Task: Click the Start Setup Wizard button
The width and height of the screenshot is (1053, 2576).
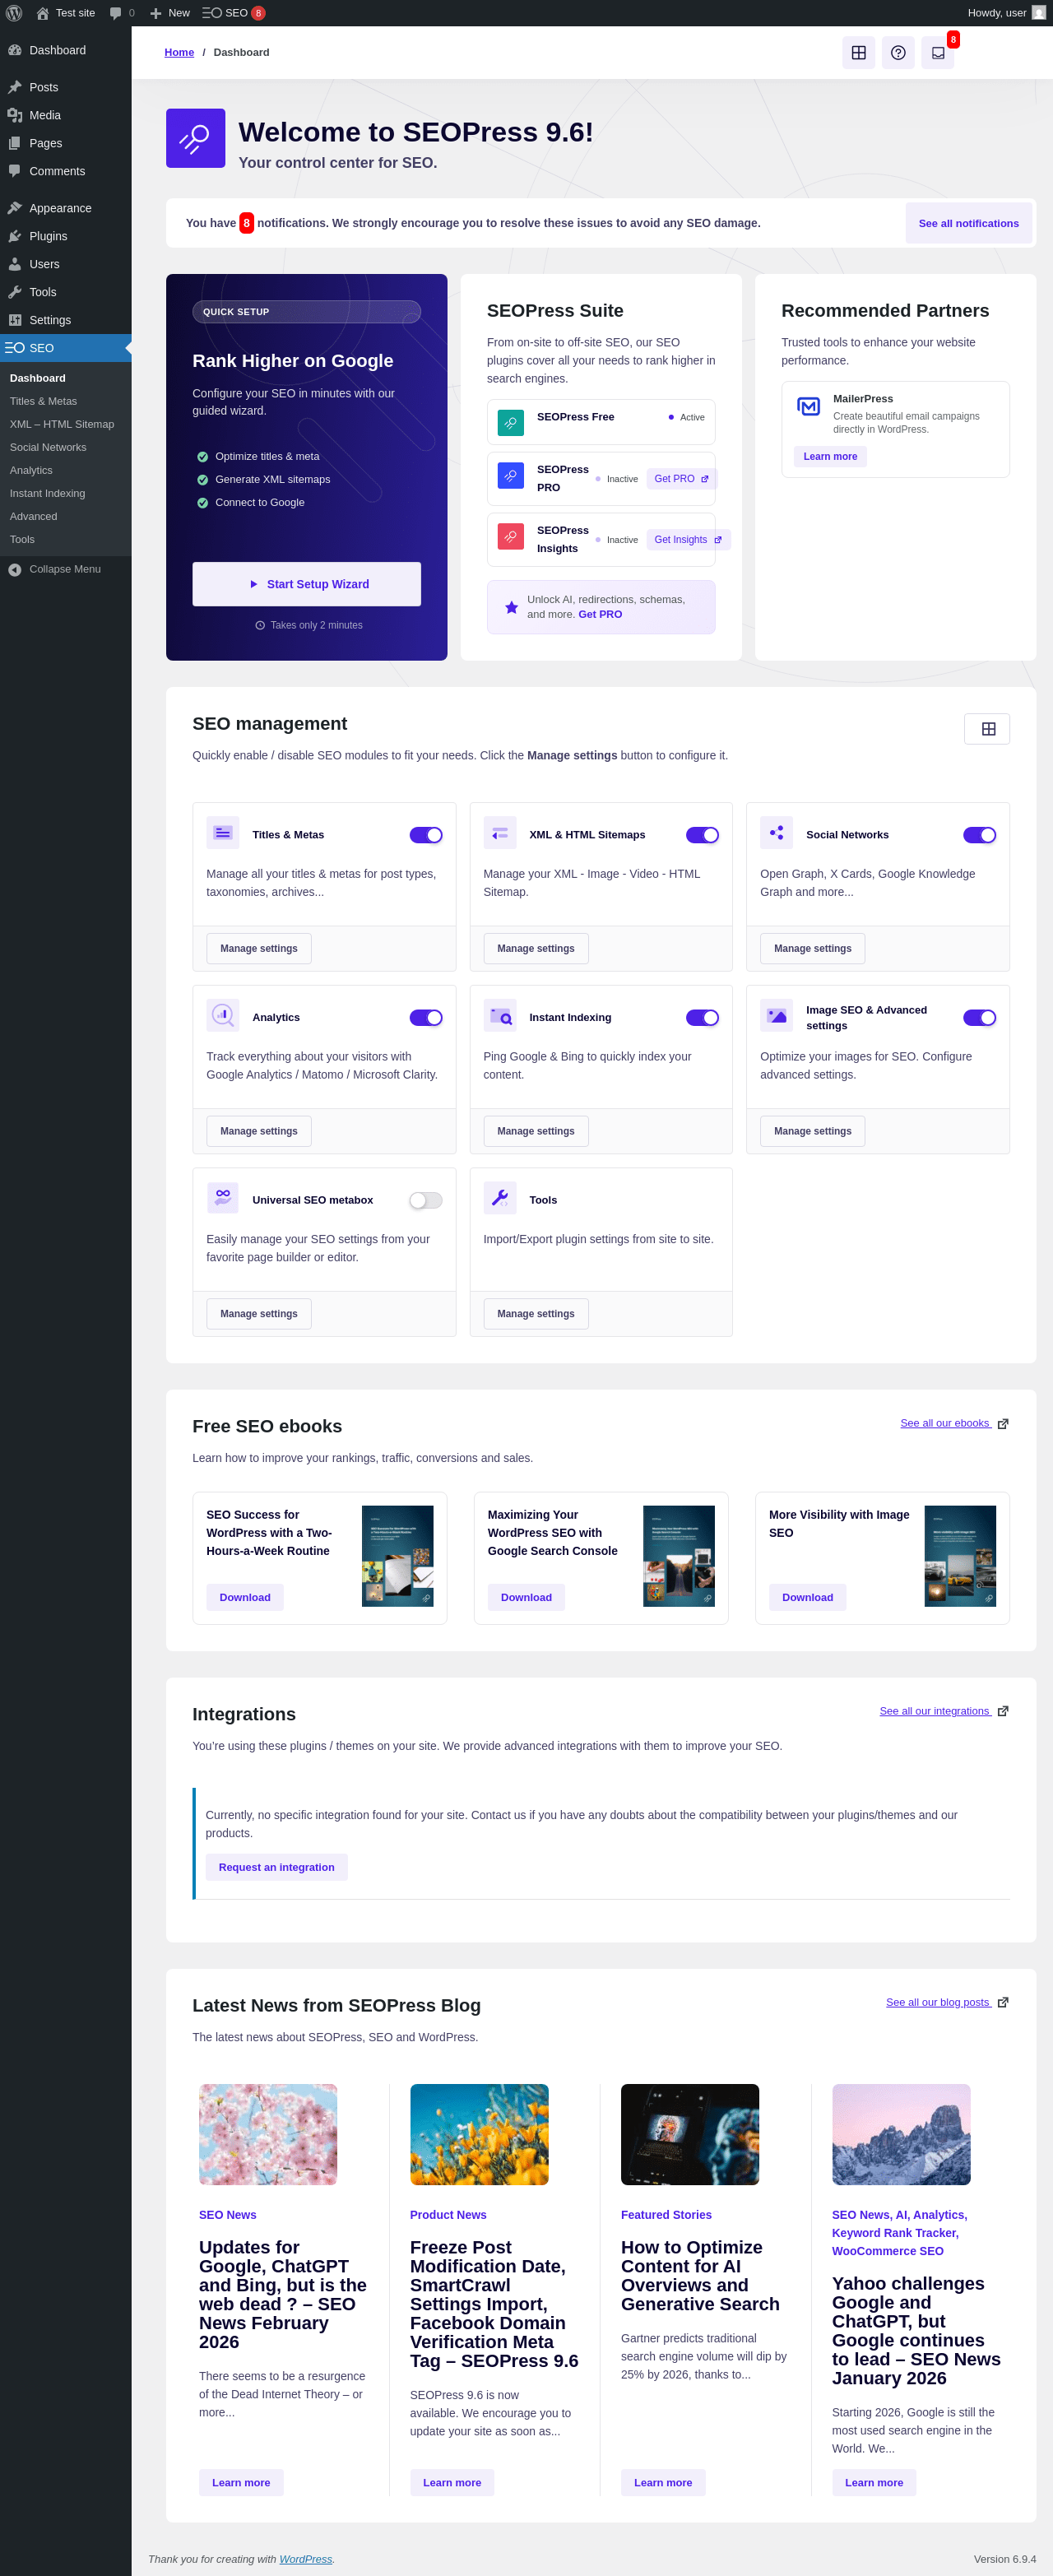Action: click(307, 584)
